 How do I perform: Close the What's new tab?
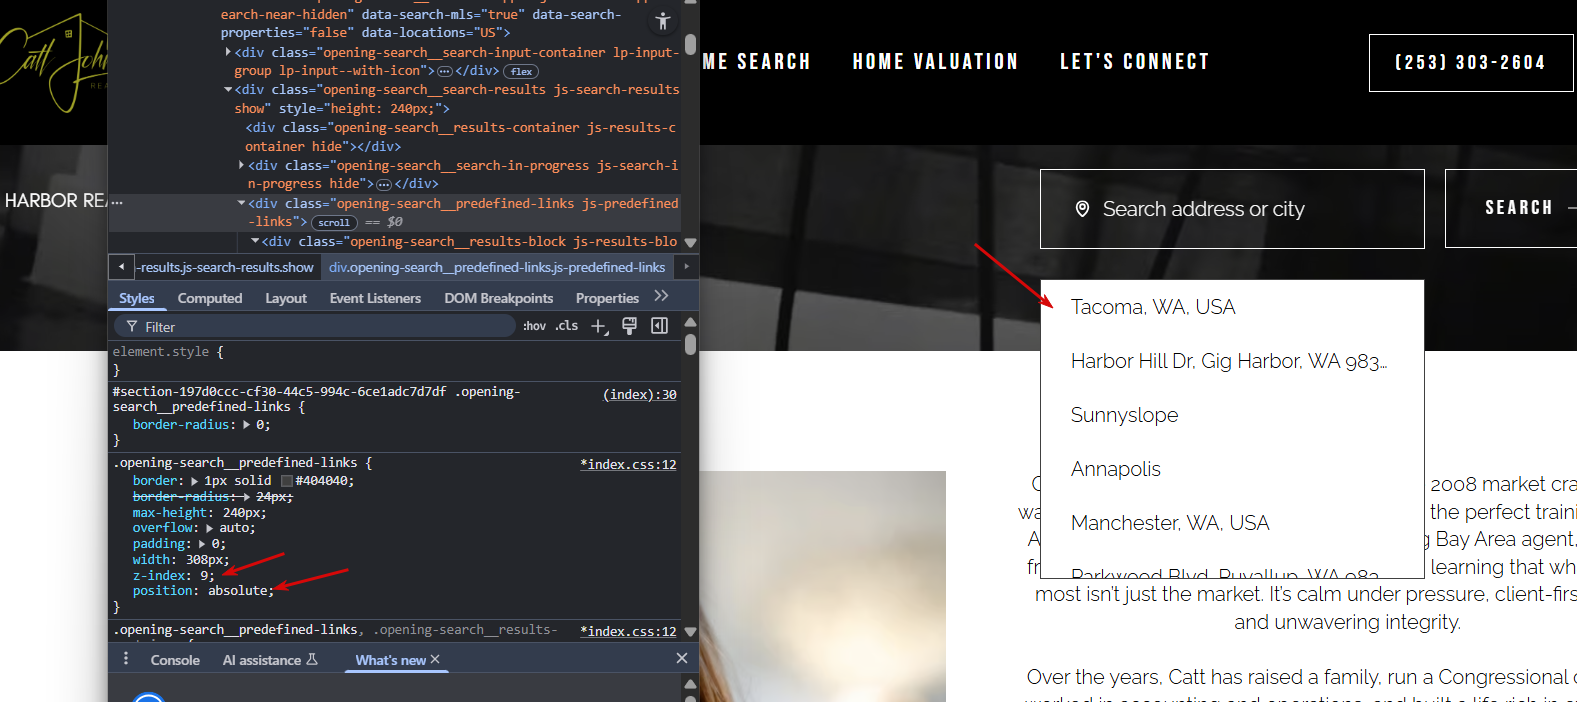click(x=435, y=660)
